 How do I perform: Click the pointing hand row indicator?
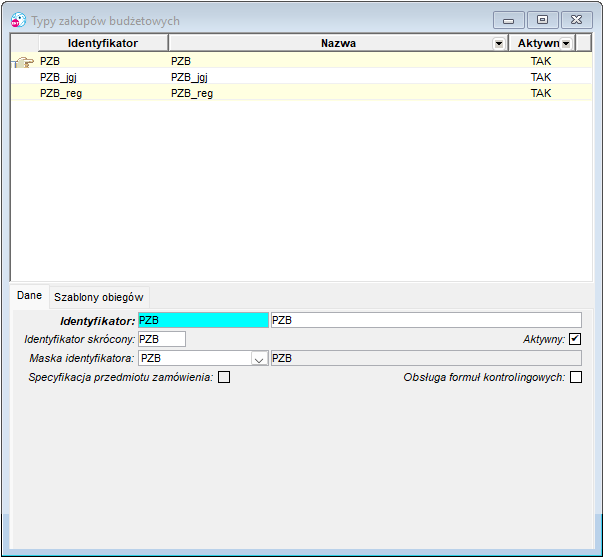pos(24,62)
